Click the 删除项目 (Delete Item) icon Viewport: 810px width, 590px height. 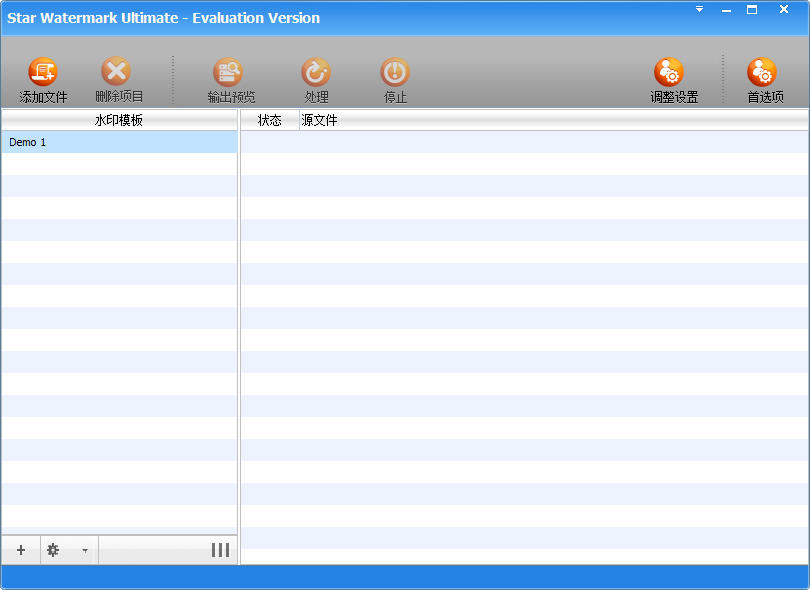pyautogui.click(x=116, y=71)
